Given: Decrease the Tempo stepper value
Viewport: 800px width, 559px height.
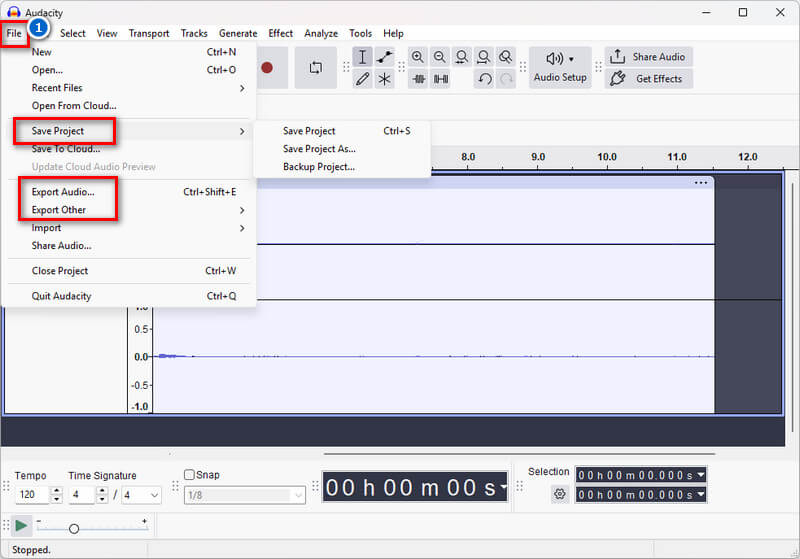Looking at the screenshot, I should tap(57, 499).
